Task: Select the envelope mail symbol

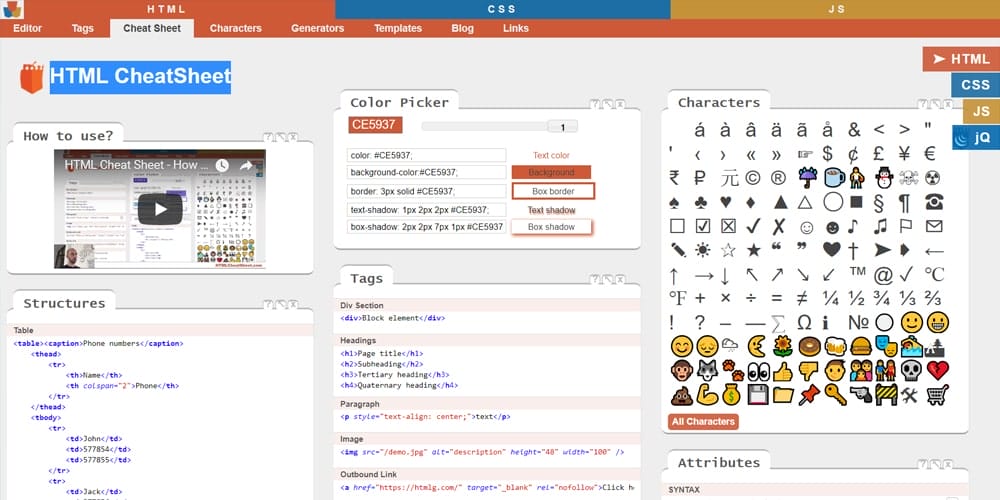Action: [934, 226]
